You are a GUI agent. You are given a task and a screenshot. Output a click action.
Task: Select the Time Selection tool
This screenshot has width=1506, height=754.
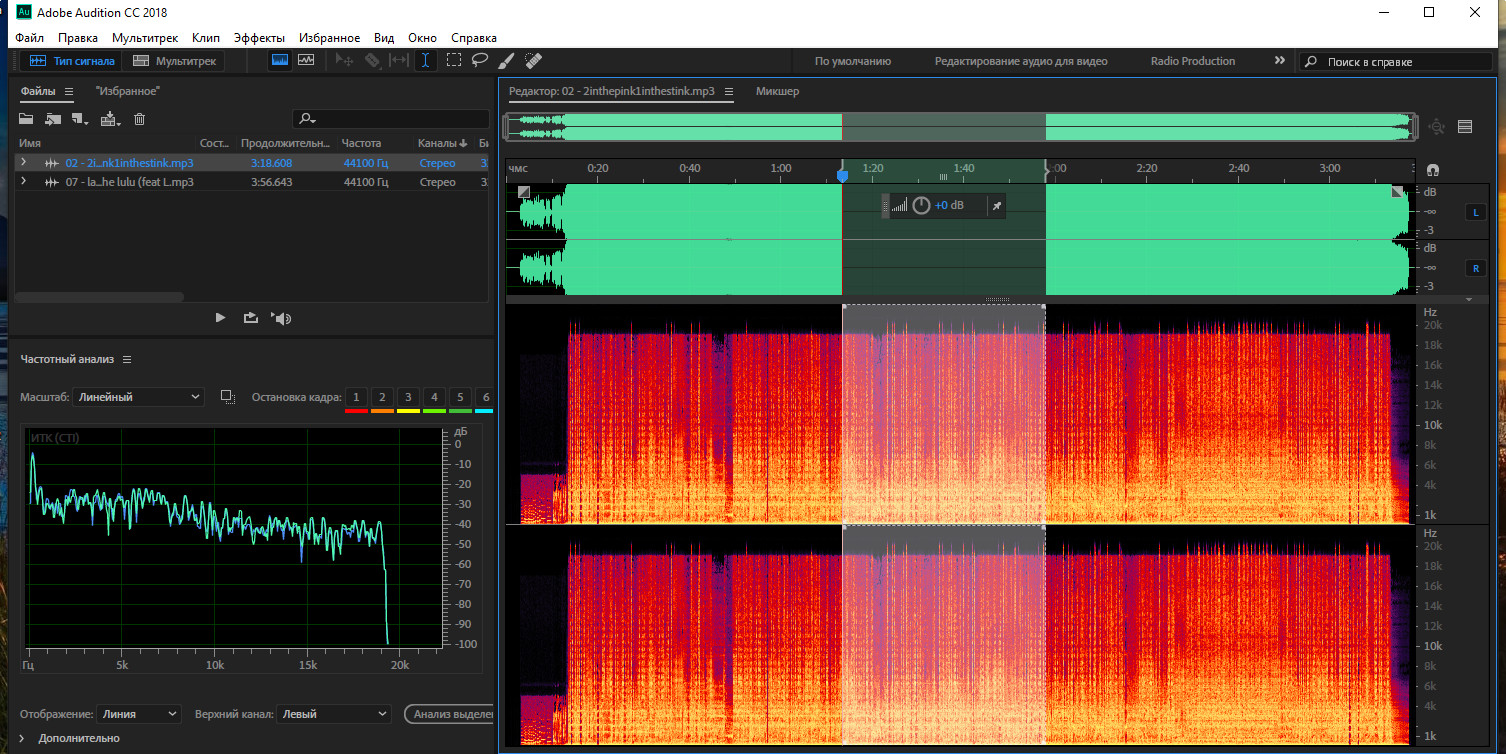click(x=426, y=60)
